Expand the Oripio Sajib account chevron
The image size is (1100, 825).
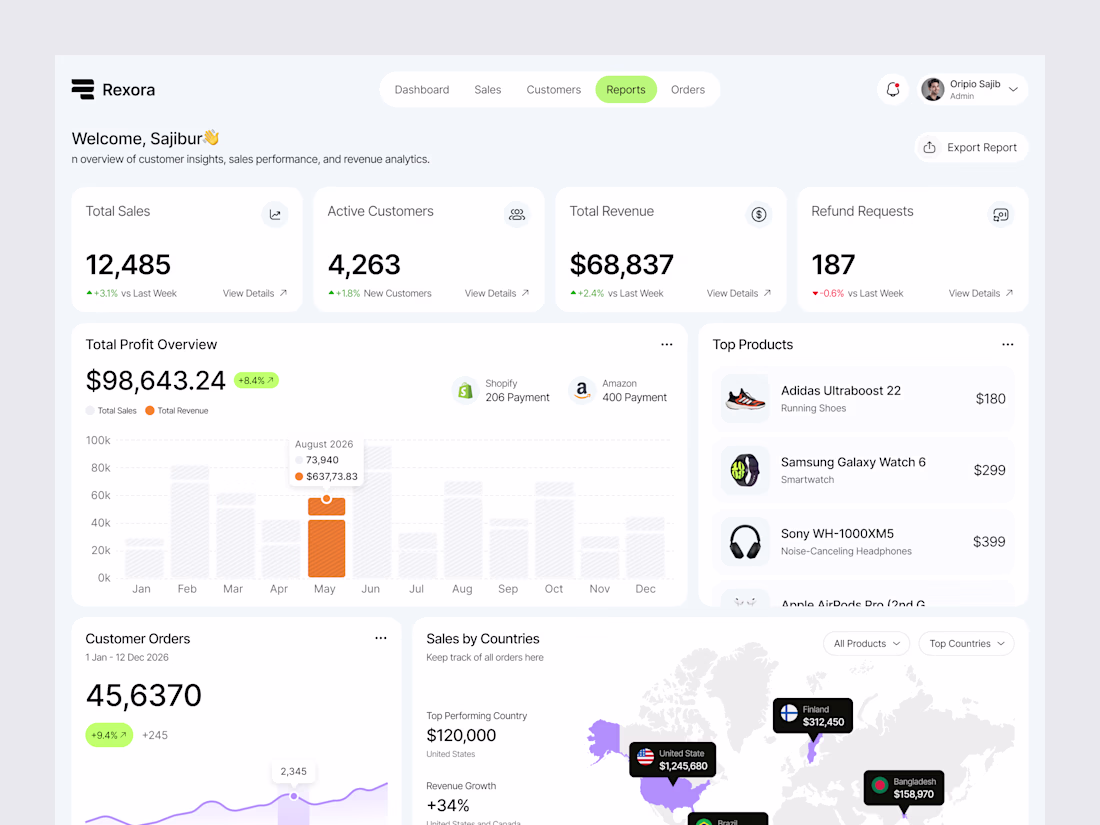(1013, 89)
